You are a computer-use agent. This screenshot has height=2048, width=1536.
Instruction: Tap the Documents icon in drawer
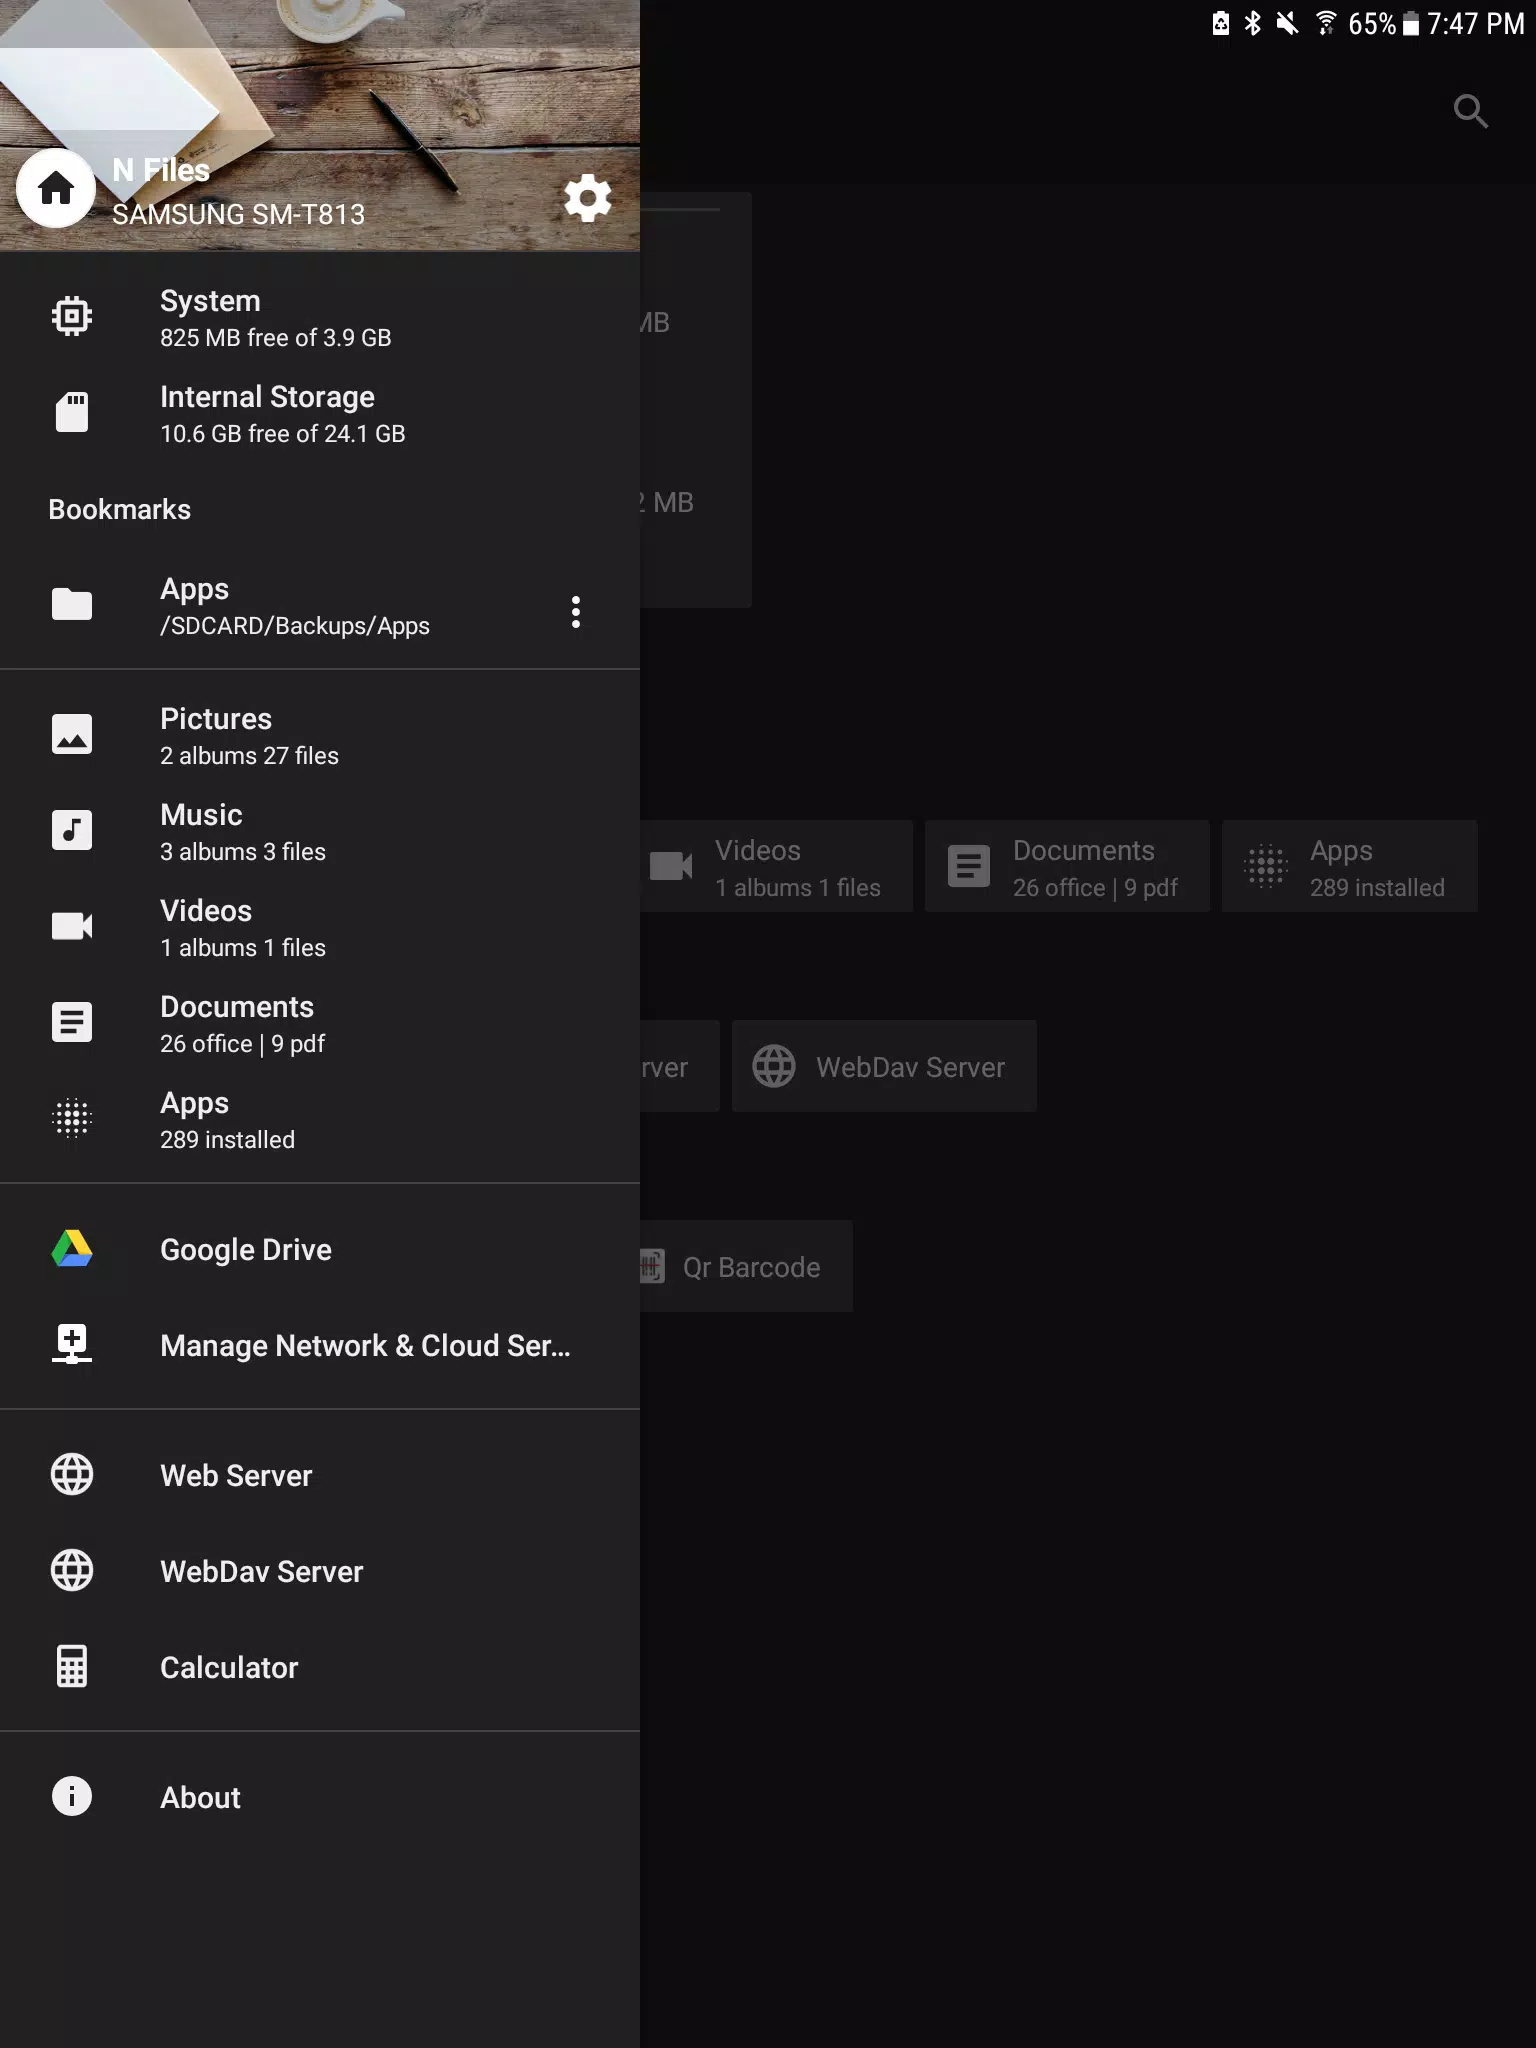[72, 1022]
